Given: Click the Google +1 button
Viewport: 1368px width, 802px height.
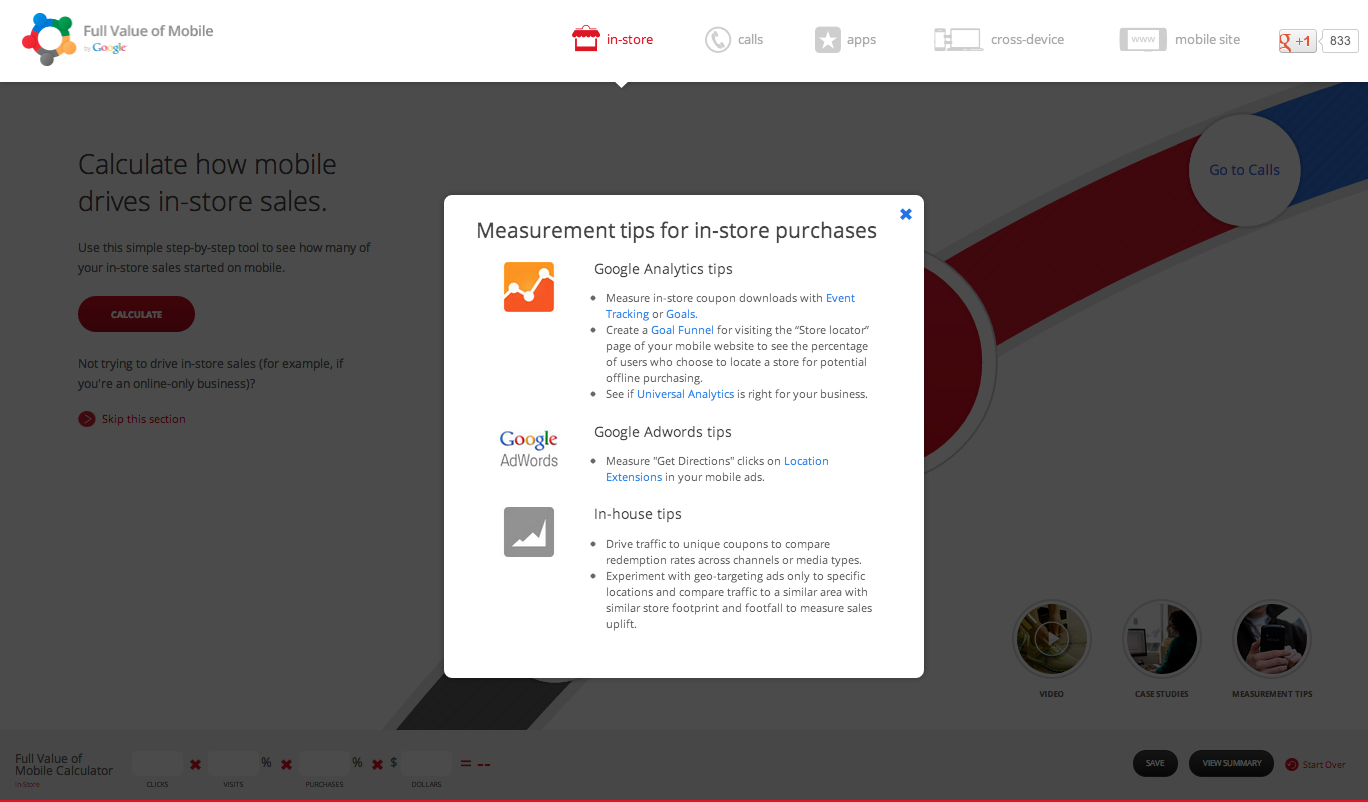Looking at the screenshot, I should point(1298,41).
